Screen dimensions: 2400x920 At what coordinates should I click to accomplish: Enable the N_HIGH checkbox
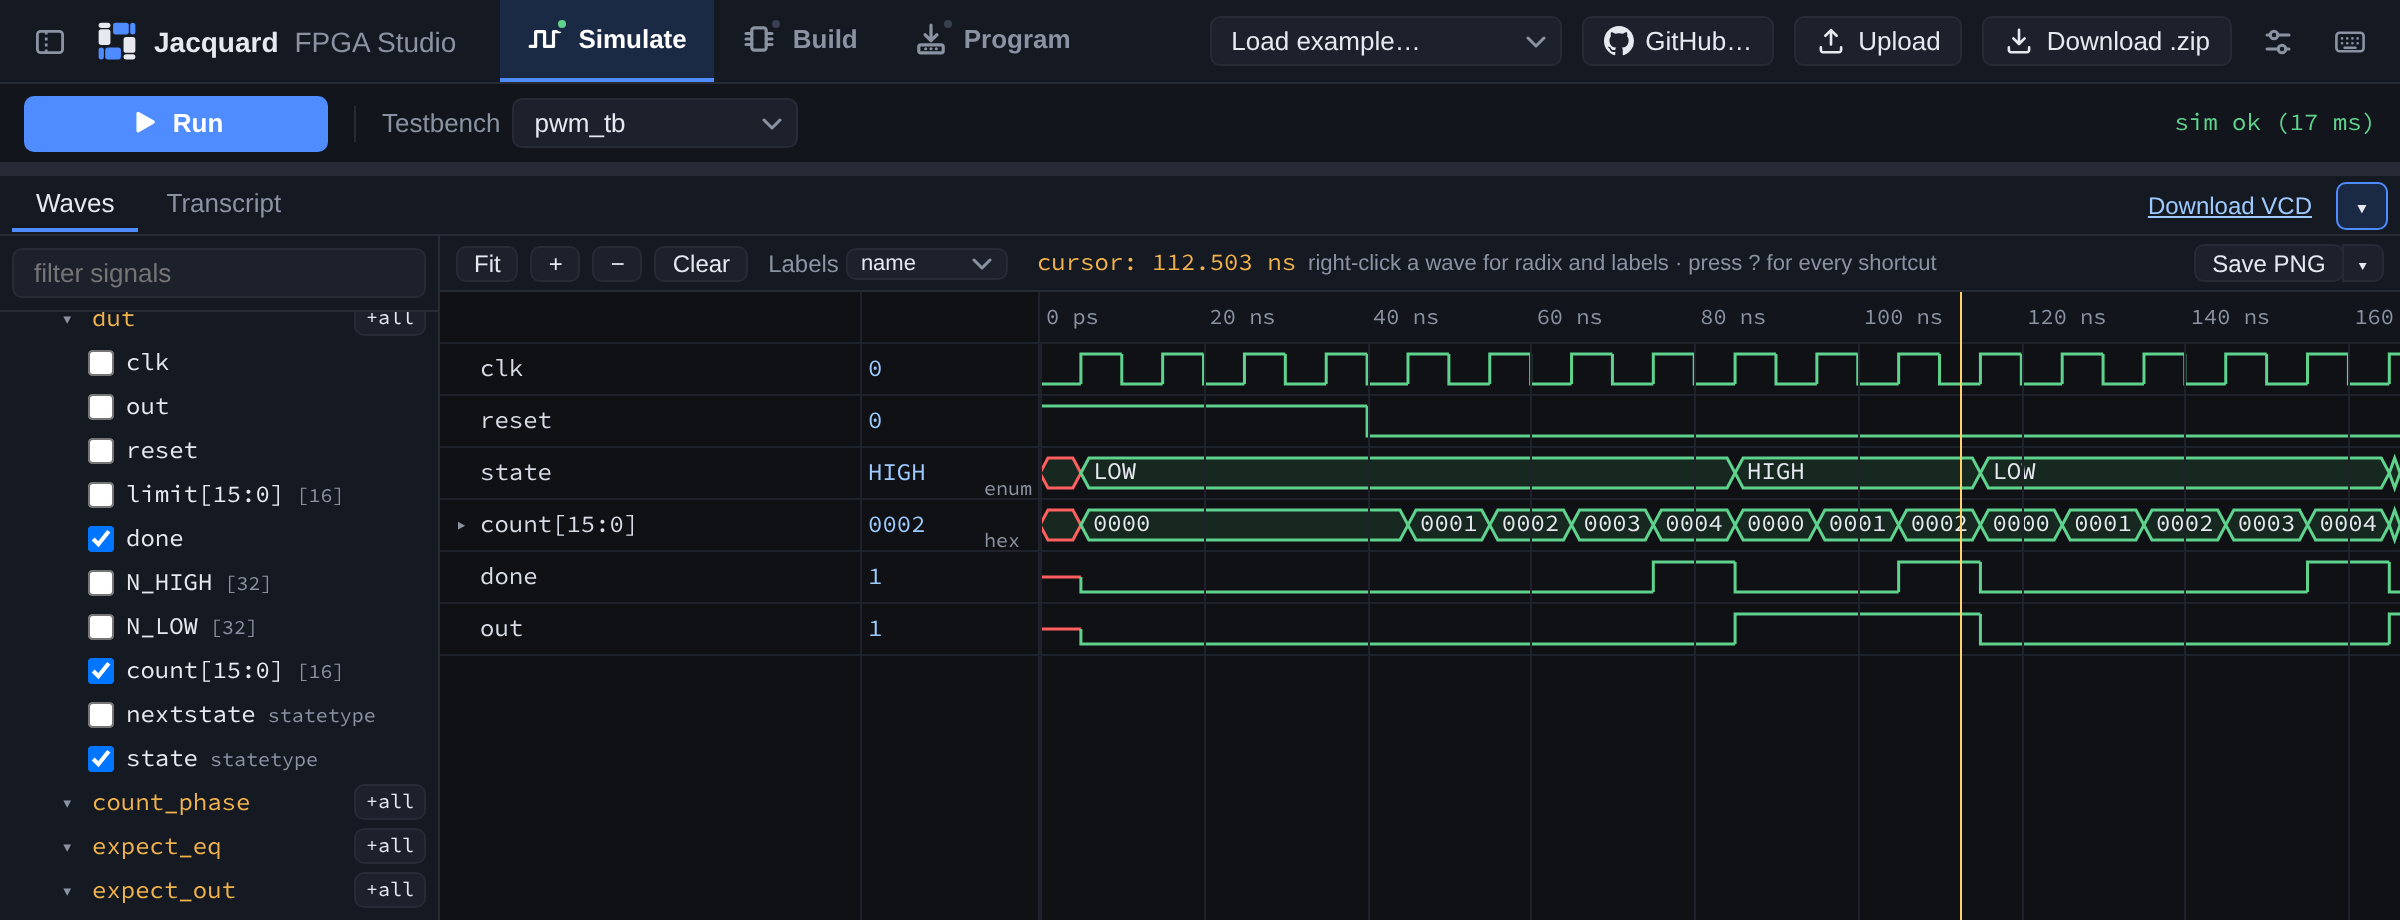(x=101, y=583)
